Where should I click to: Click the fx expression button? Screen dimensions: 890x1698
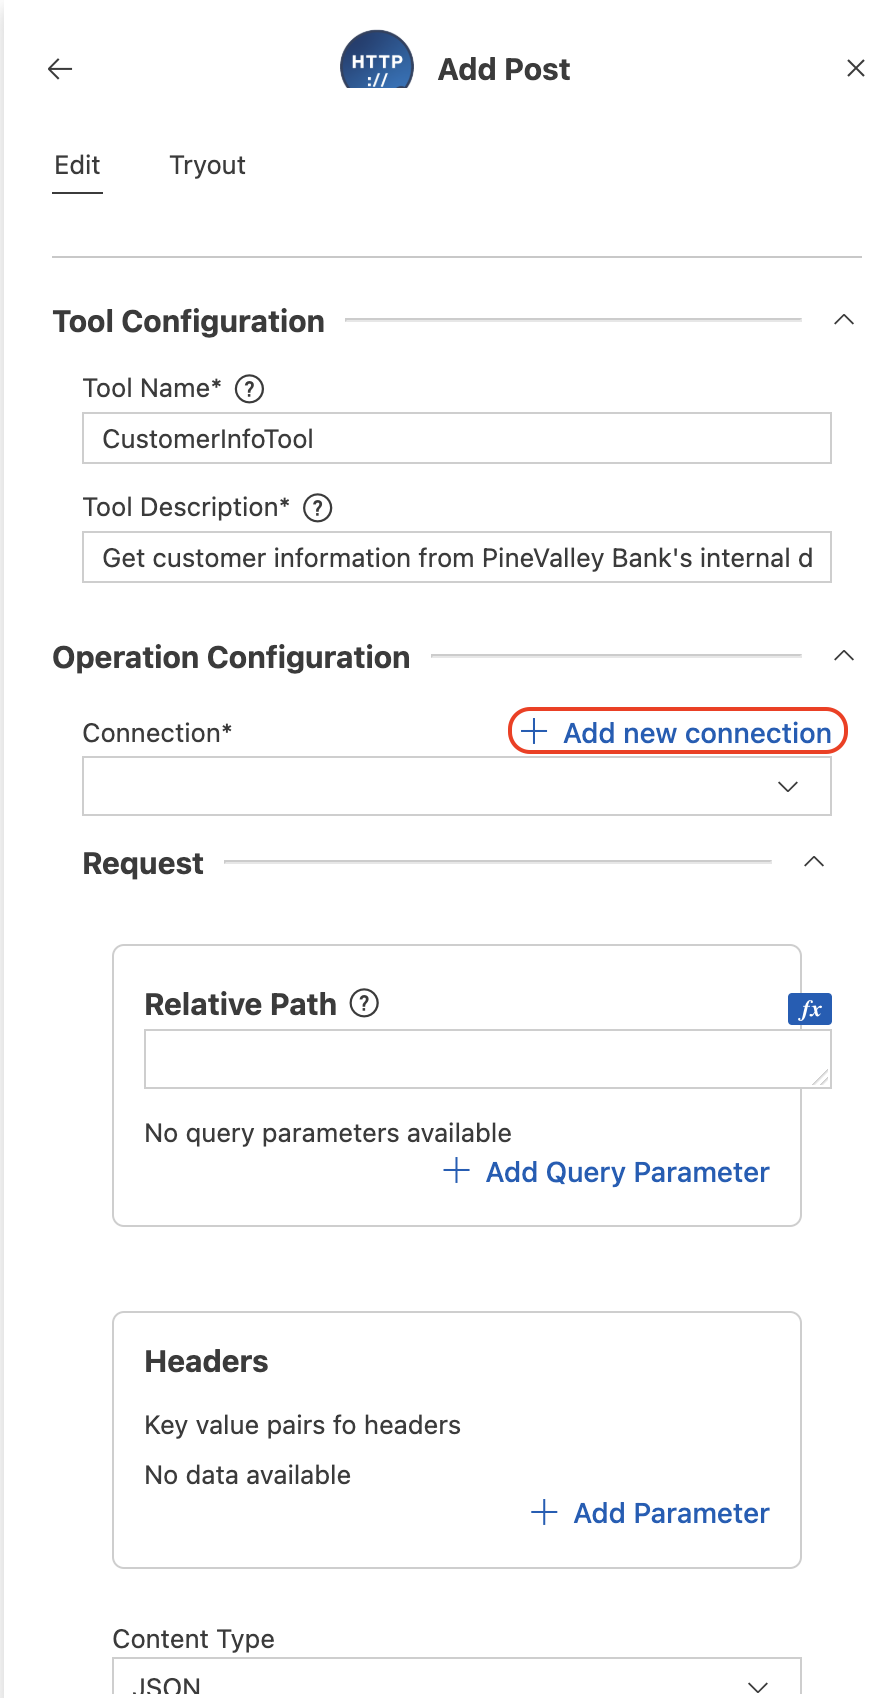(810, 1009)
